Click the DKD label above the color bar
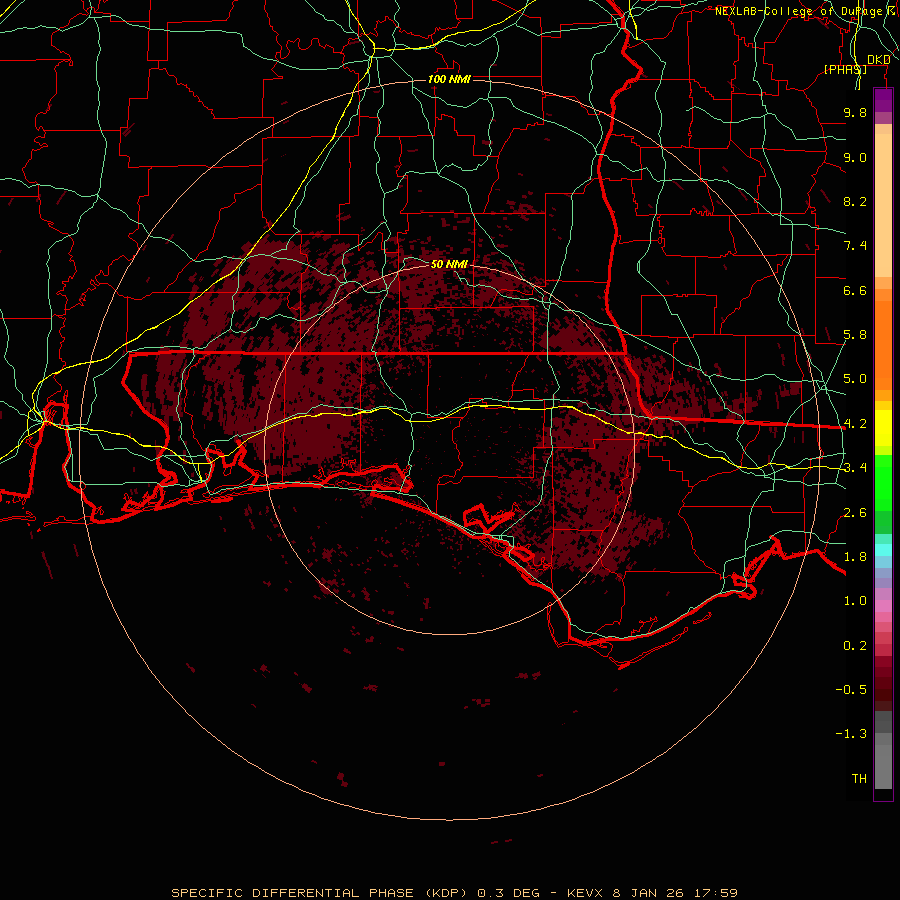The image size is (900, 900). 878,60
